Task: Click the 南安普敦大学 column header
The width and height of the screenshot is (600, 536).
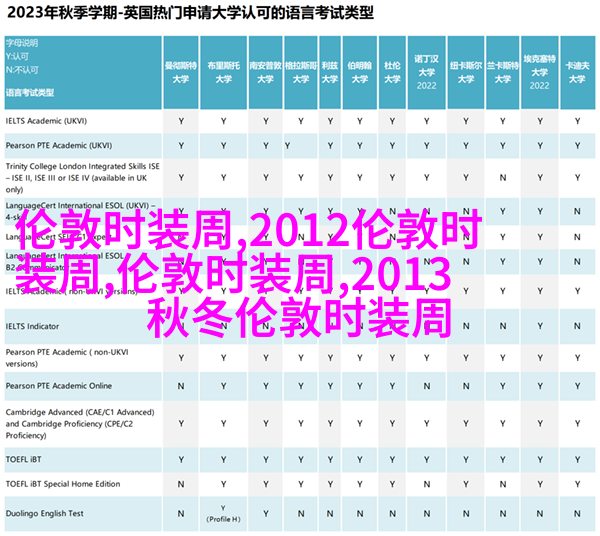Action: (266, 72)
